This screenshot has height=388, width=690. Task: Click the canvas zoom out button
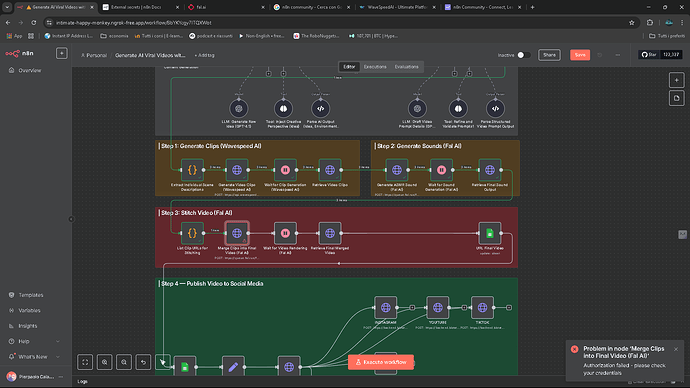tap(124, 362)
